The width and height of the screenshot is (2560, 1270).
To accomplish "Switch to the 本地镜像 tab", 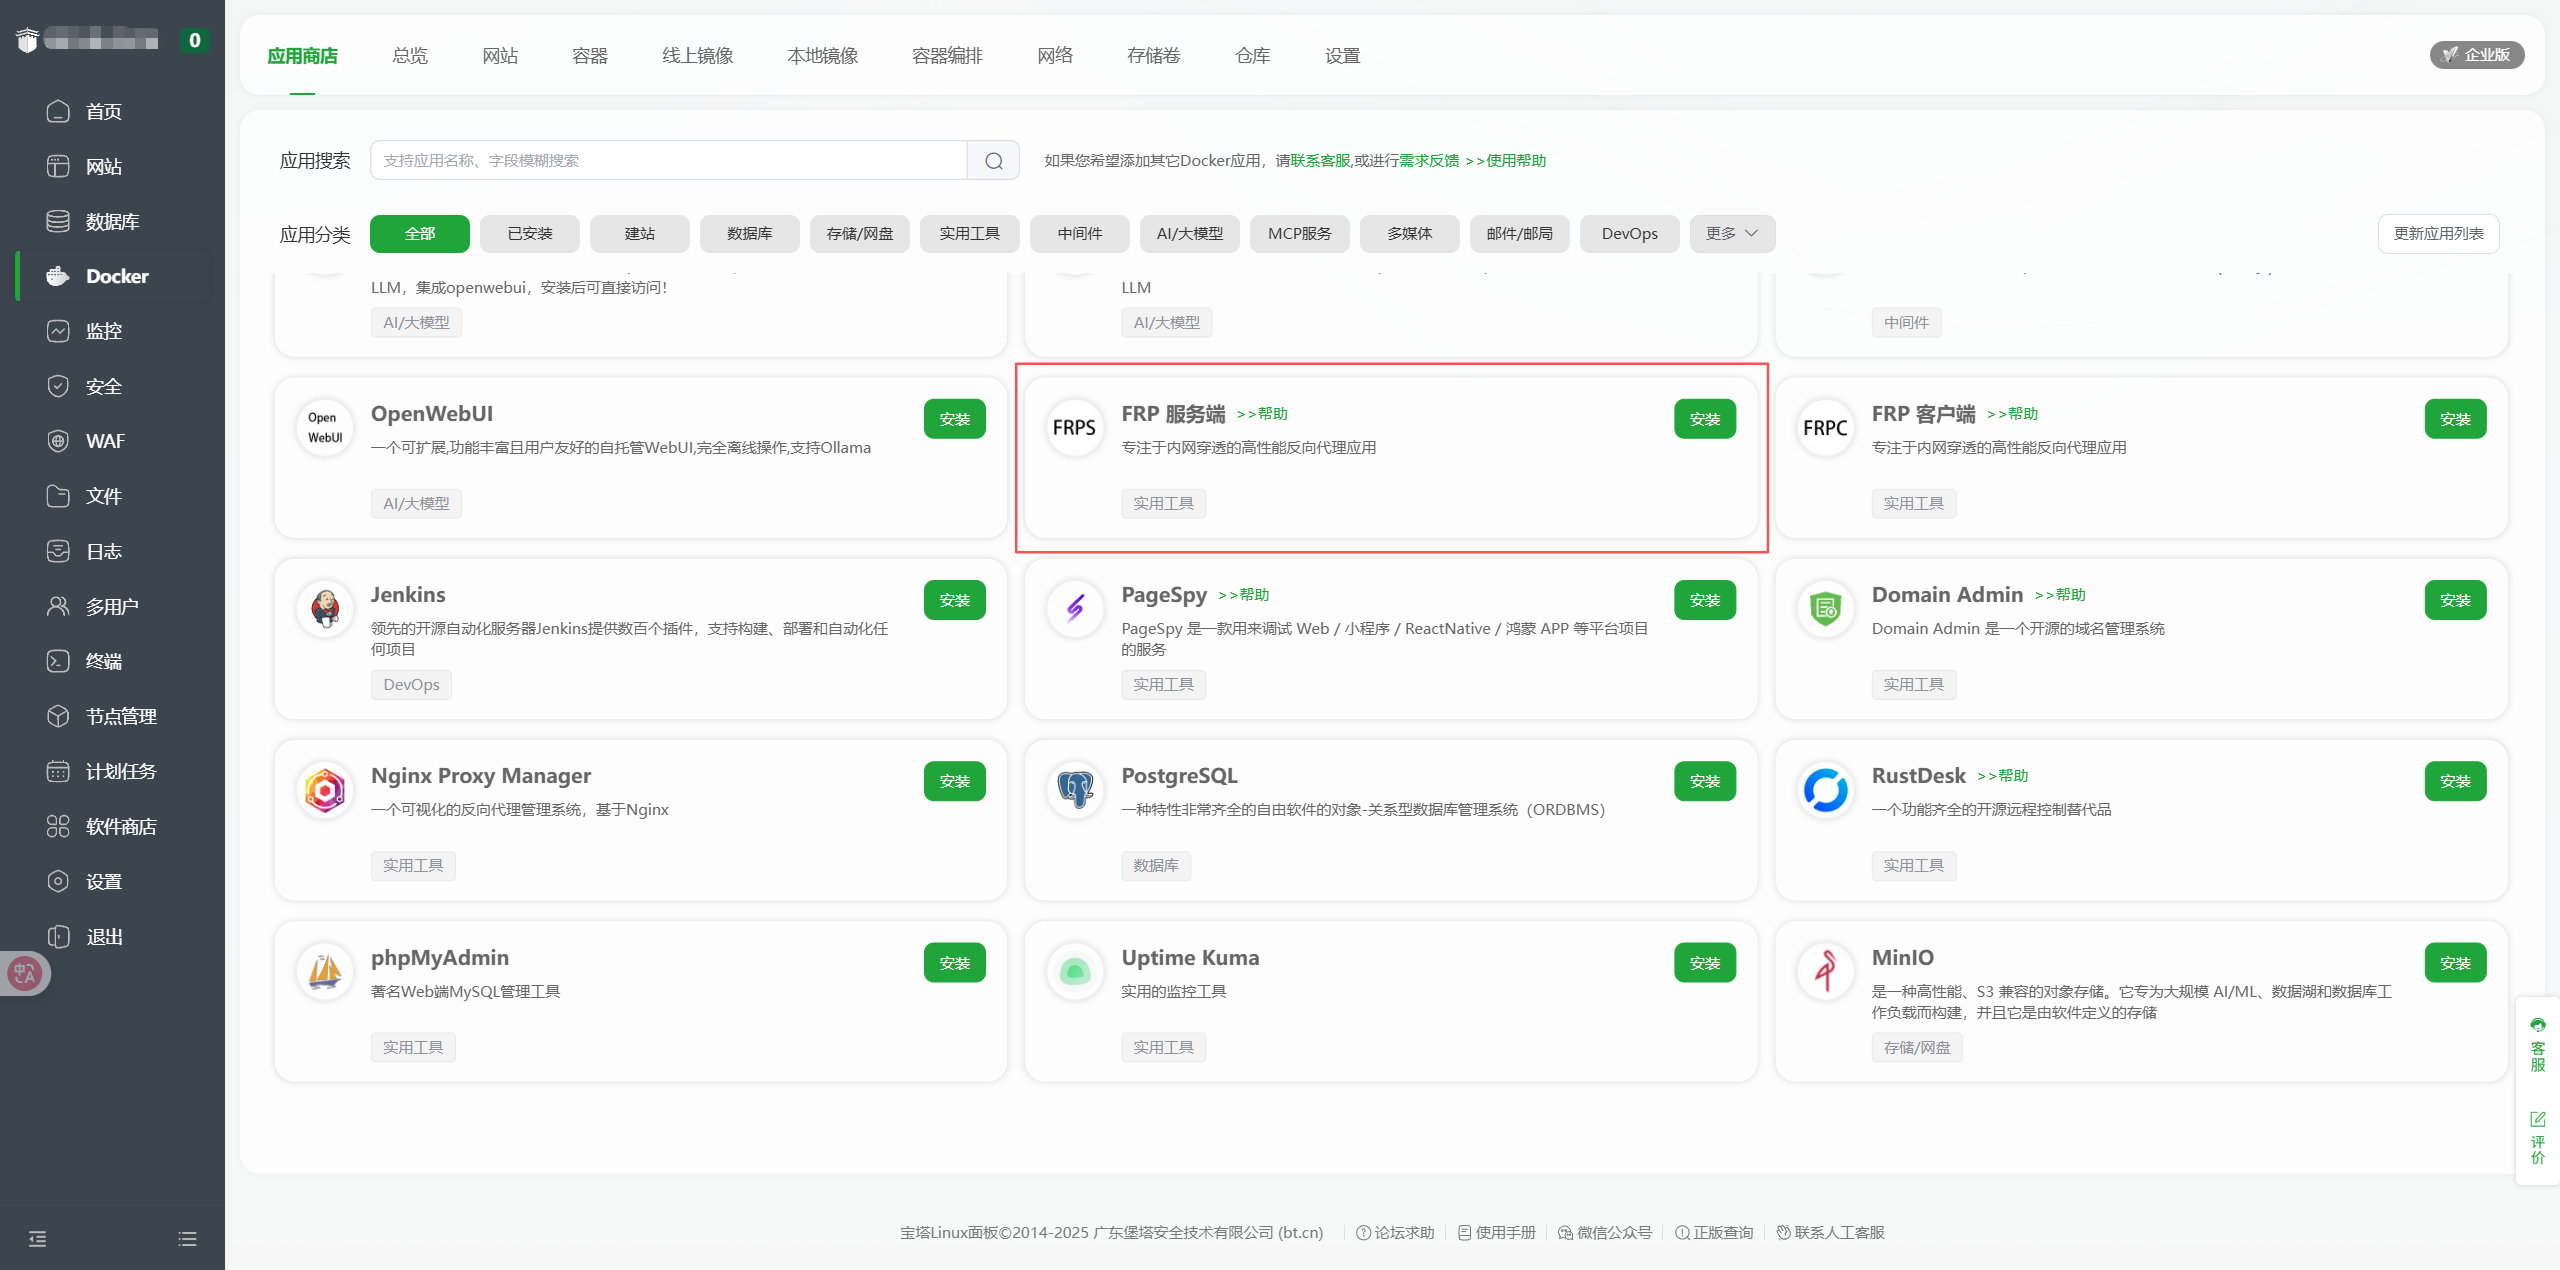I will pos(822,56).
